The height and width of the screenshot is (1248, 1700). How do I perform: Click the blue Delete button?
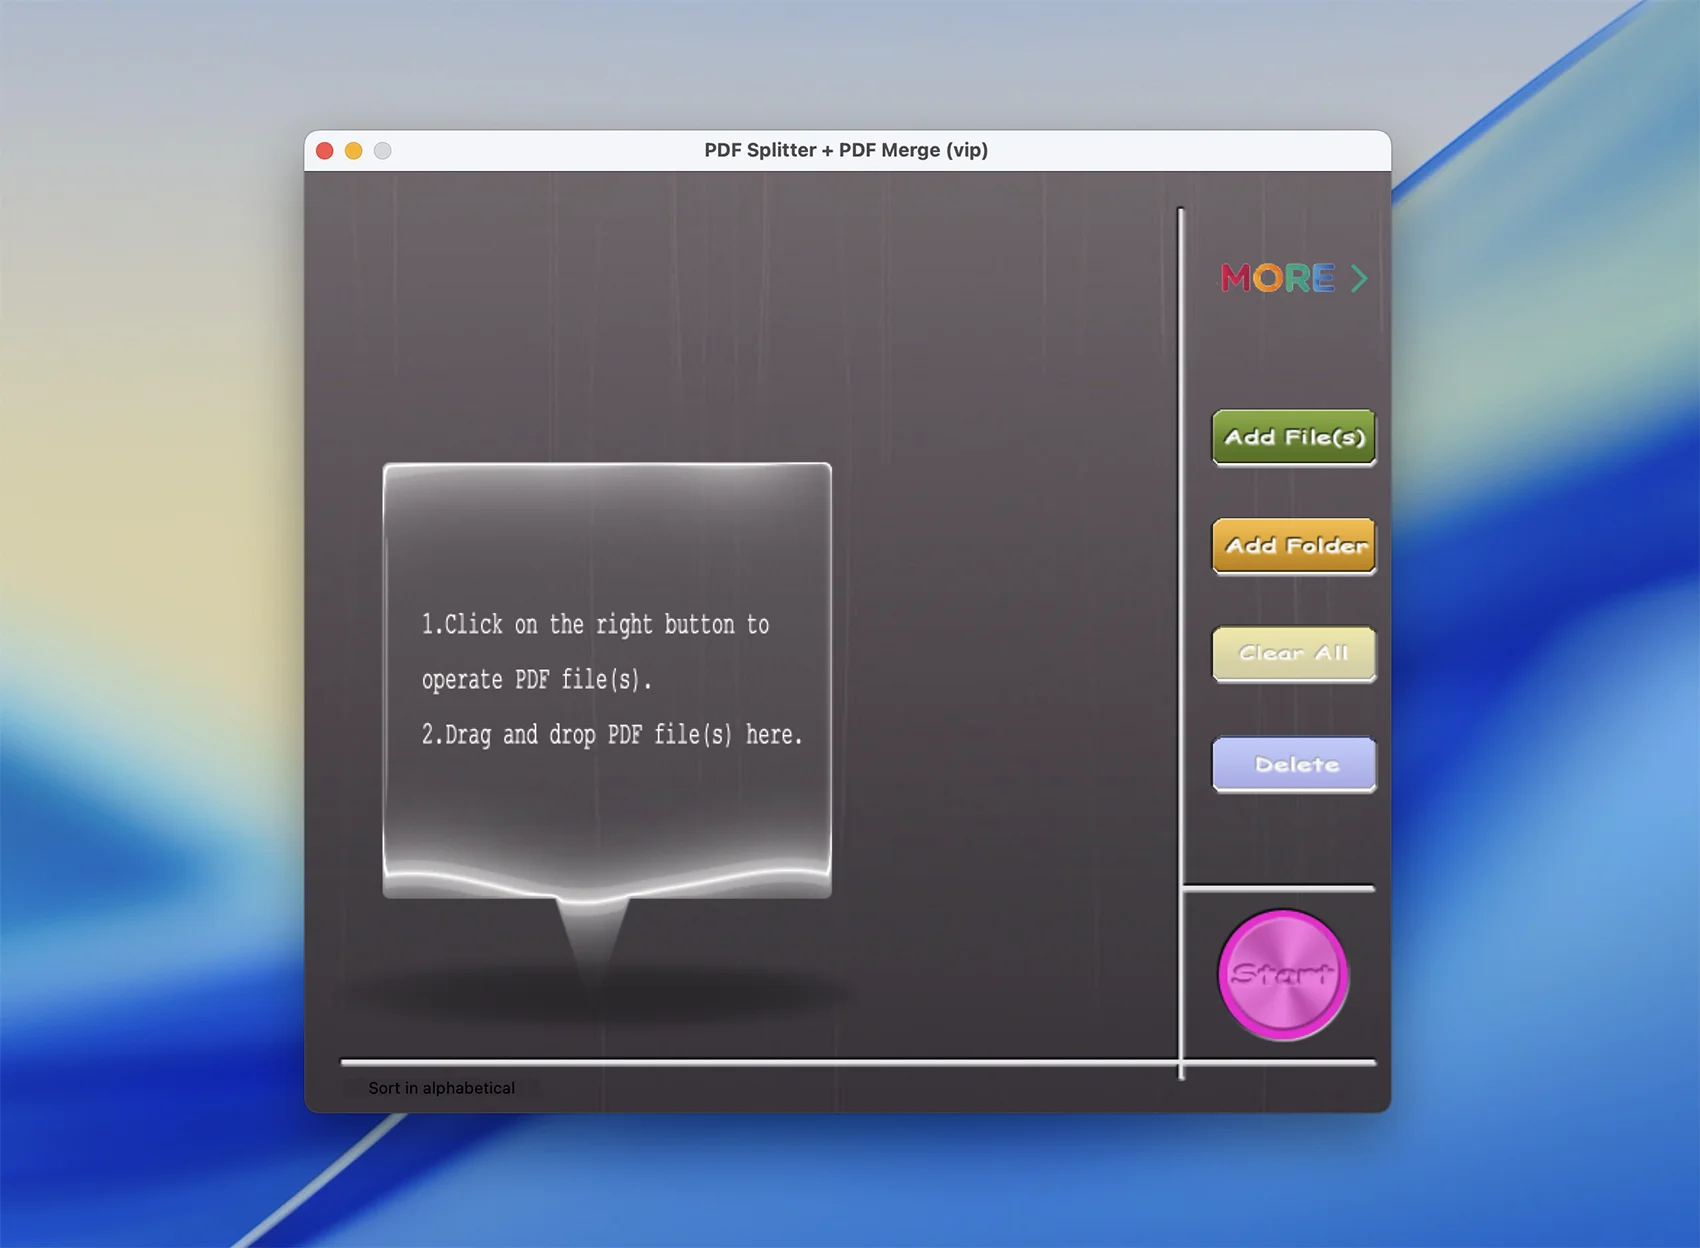click(1293, 765)
